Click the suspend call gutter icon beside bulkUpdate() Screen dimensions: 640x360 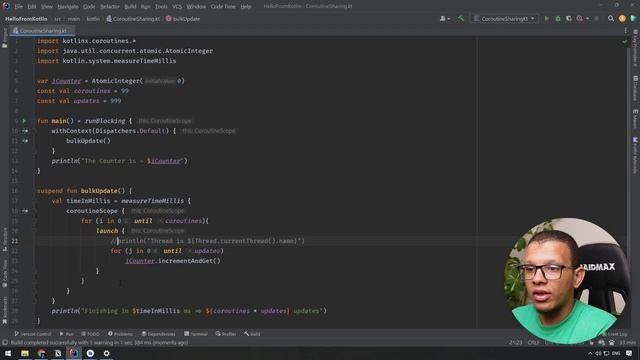(x=25, y=141)
